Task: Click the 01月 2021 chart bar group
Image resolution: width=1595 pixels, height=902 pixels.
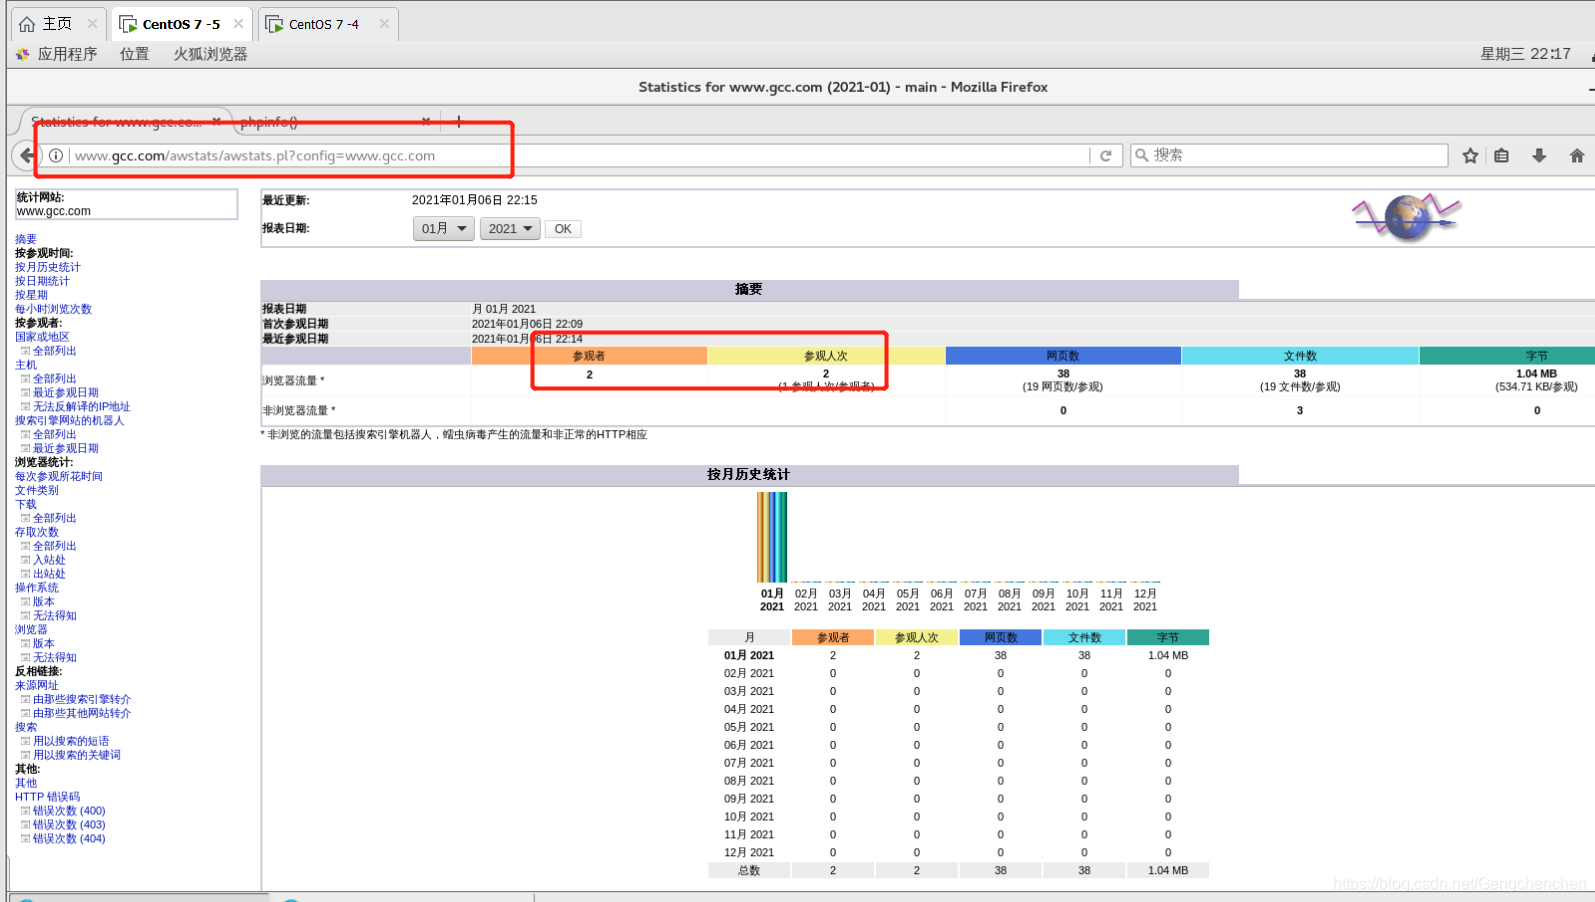Action: pyautogui.click(x=772, y=537)
